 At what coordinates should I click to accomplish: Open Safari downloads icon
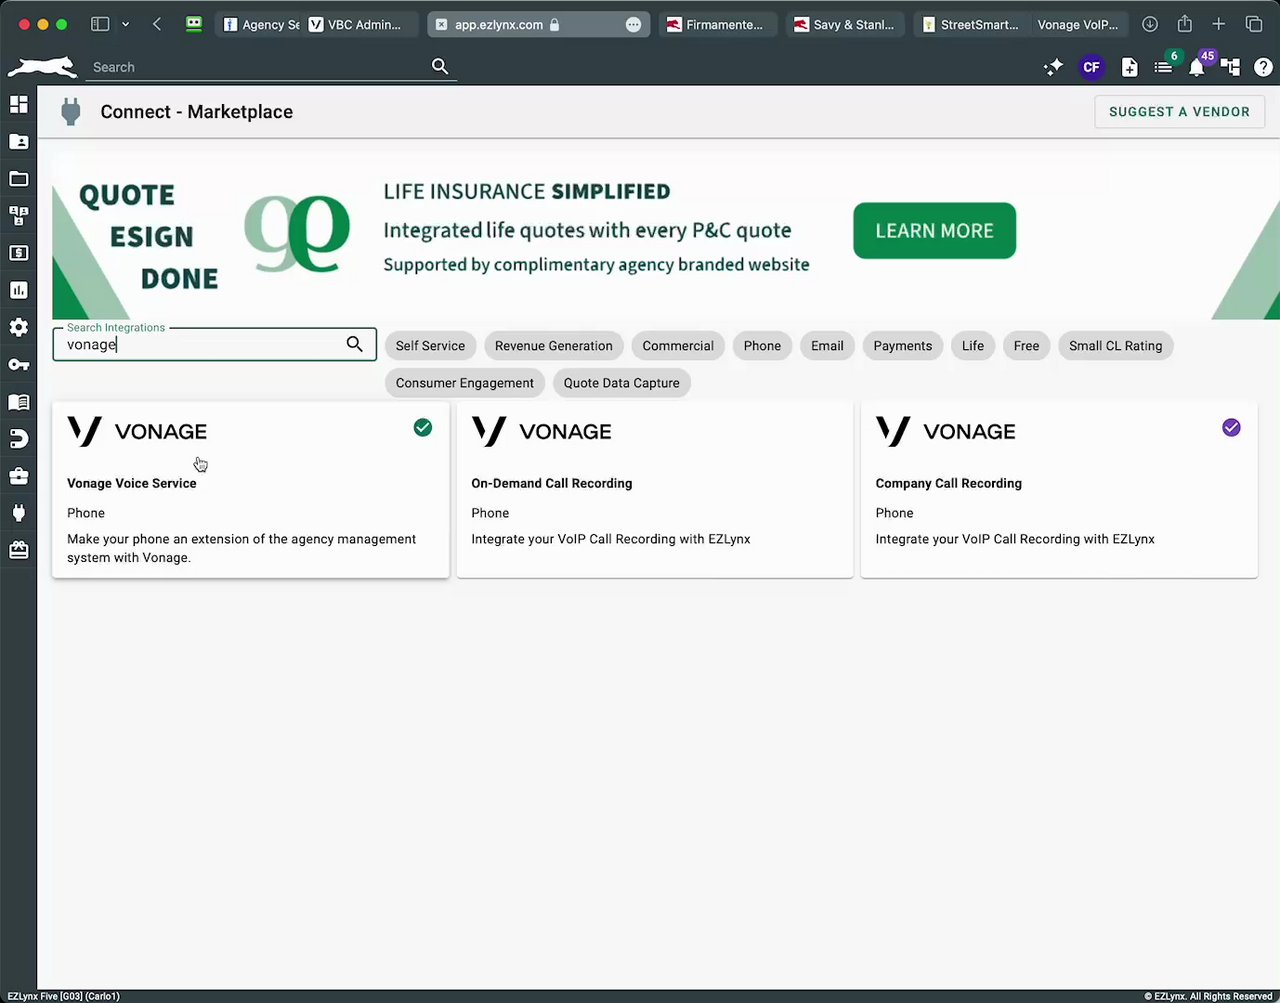tap(1150, 24)
